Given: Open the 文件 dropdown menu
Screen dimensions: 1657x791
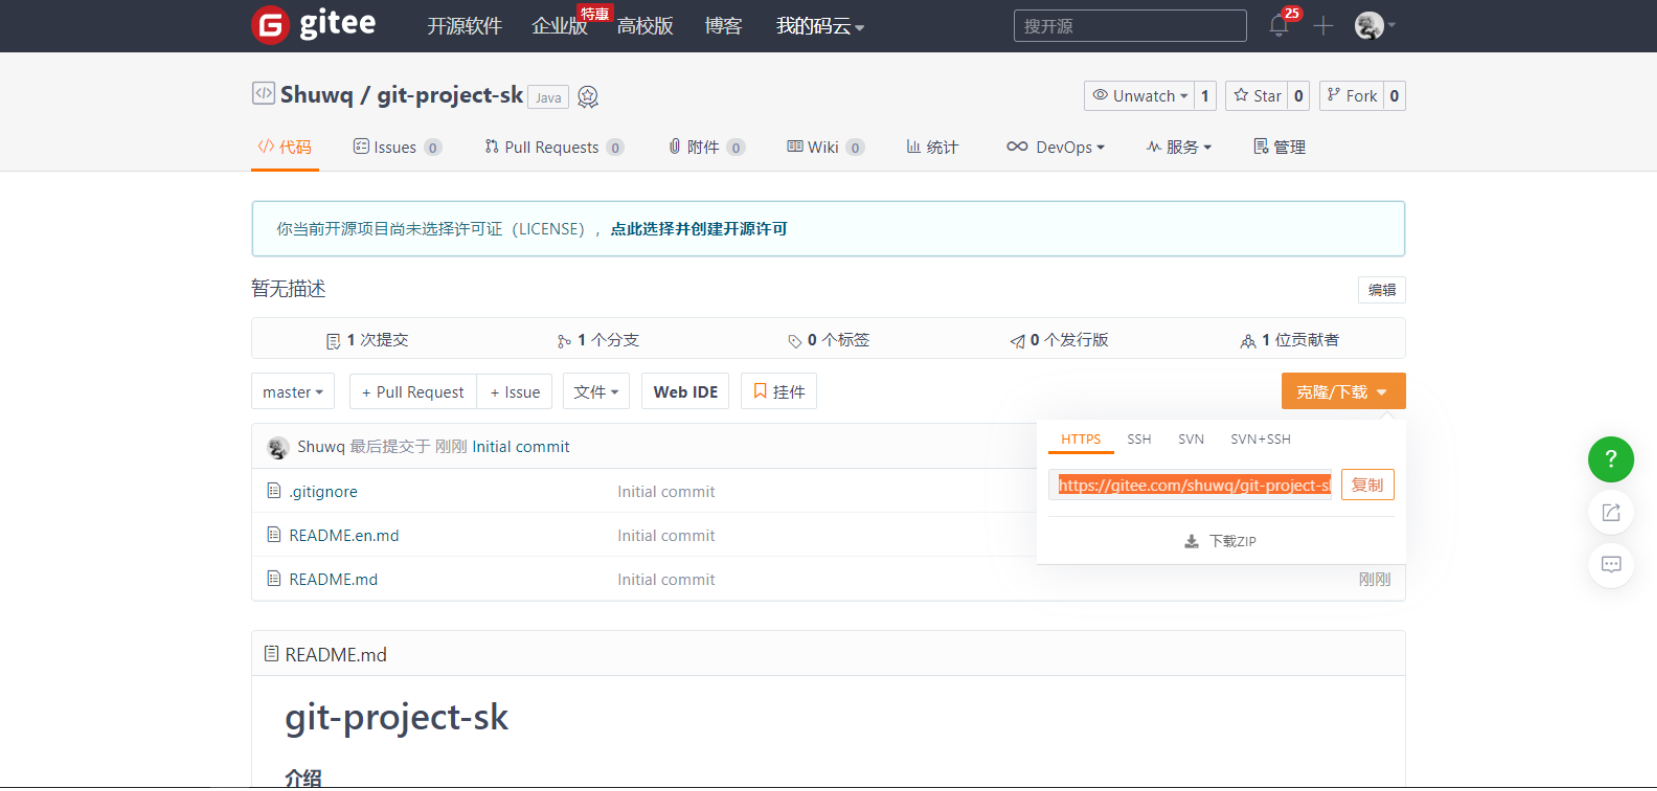Looking at the screenshot, I should point(596,392).
